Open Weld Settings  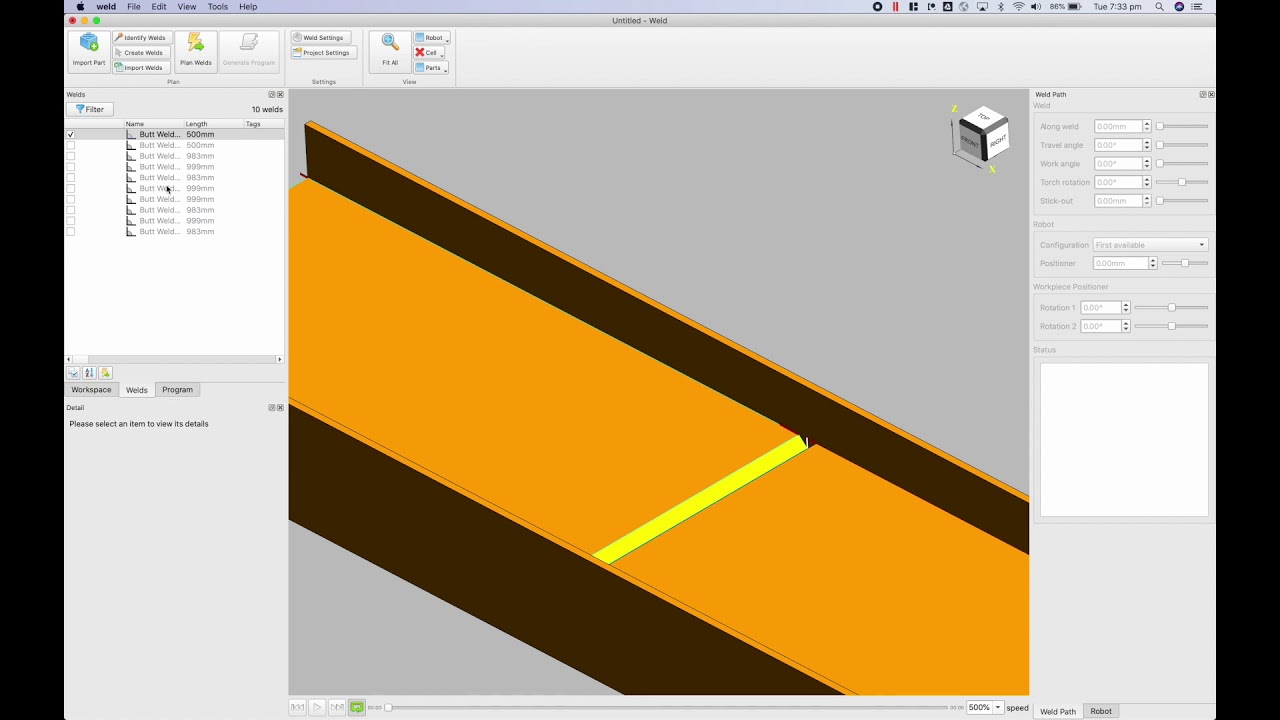[x=320, y=38]
